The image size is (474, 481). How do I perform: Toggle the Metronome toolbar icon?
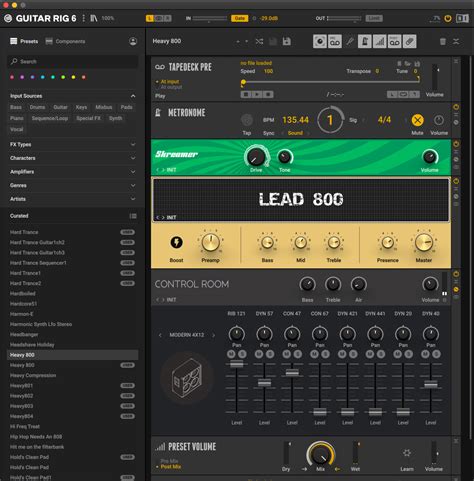pyautogui.click(x=365, y=42)
